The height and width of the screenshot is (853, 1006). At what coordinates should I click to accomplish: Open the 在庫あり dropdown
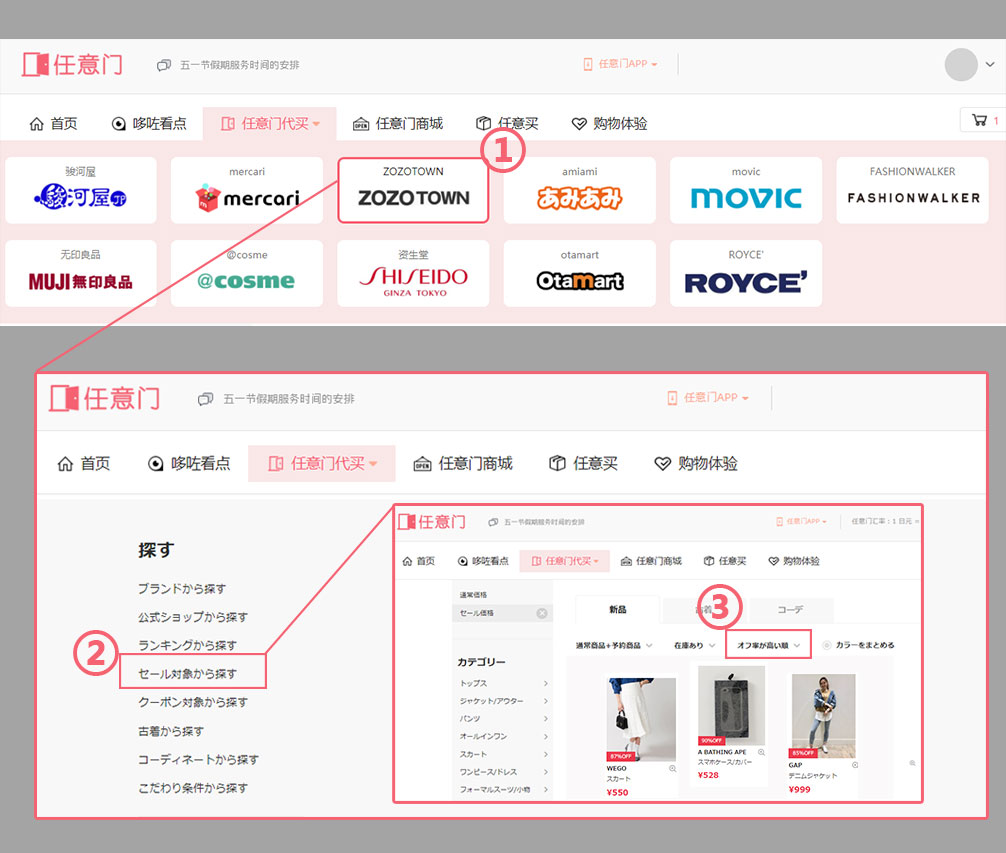click(x=695, y=645)
